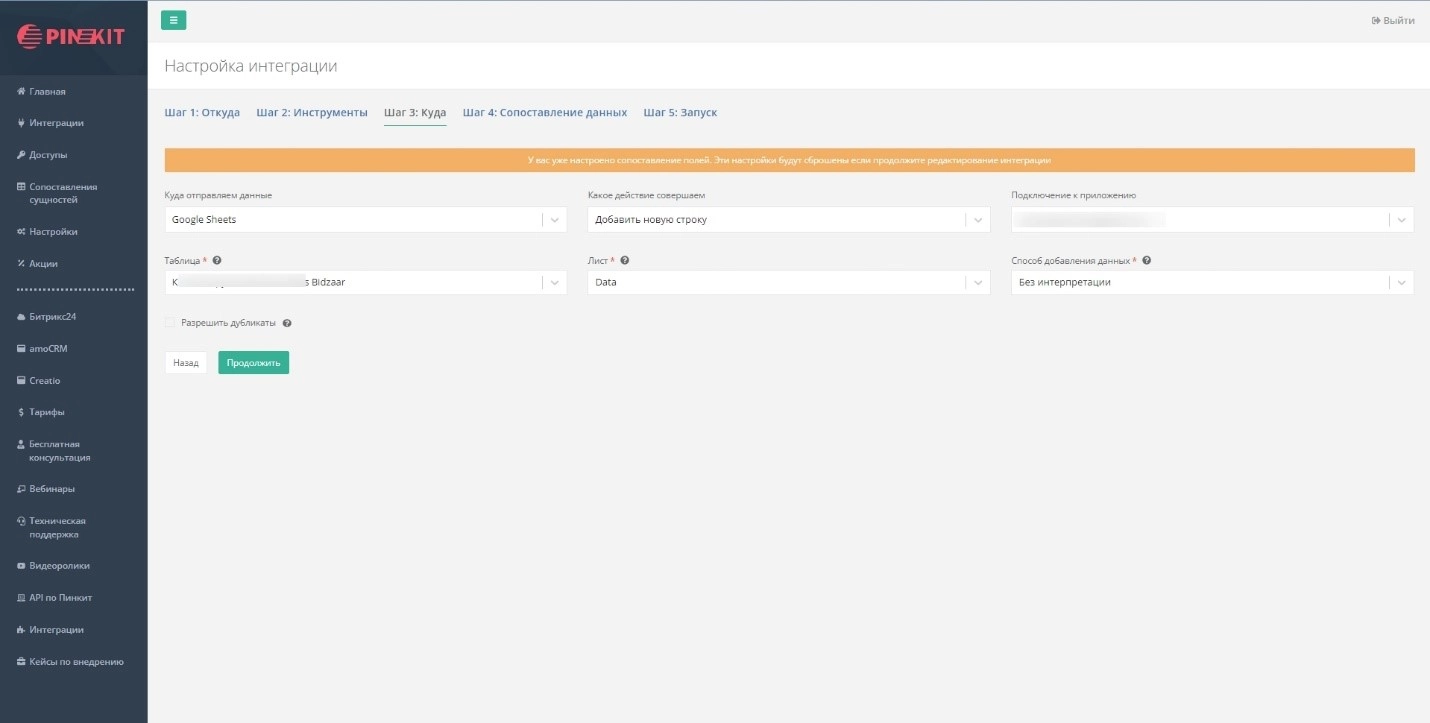The width and height of the screenshot is (1430, 723).
Task: Click the Назад button
Action: coord(186,363)
